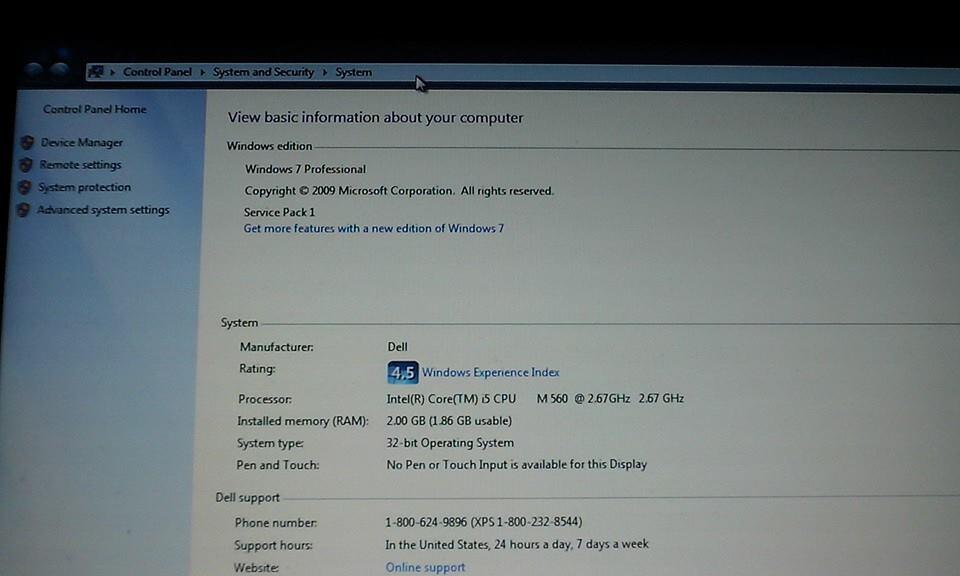960x576 pixels.
Task: Click the Manufacturer value Dell
Action: pos(397,347)
